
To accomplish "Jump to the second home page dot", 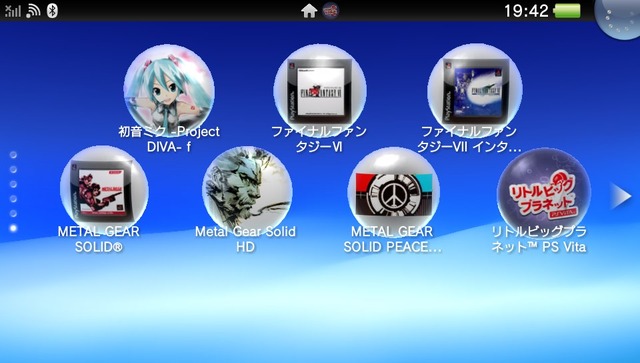I will click(x=13, y=169).
